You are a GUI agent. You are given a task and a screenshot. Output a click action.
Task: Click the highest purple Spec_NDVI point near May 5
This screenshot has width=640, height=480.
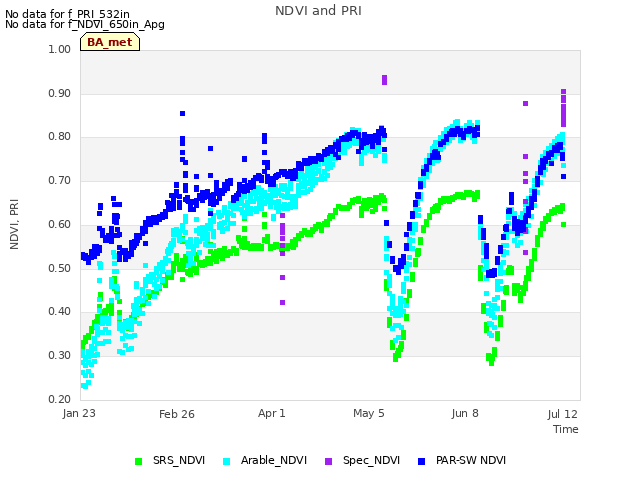point(384,78)
